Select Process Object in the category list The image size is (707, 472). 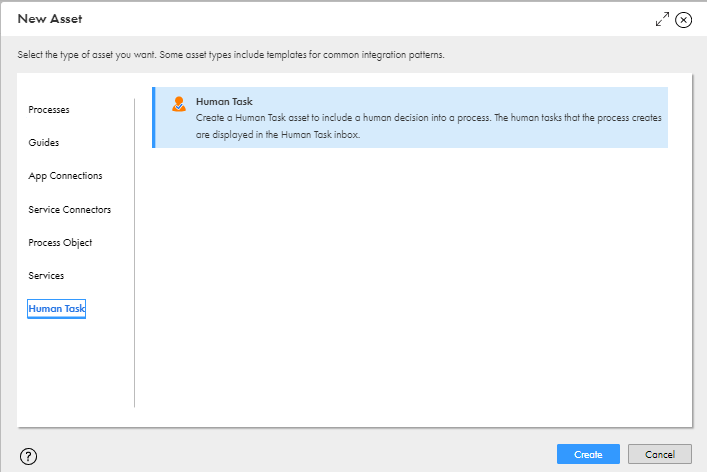click(60, 243)
